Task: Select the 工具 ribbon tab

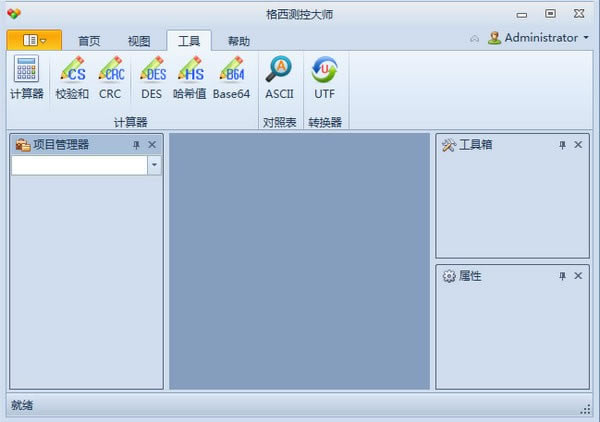Action: point(189,41)
